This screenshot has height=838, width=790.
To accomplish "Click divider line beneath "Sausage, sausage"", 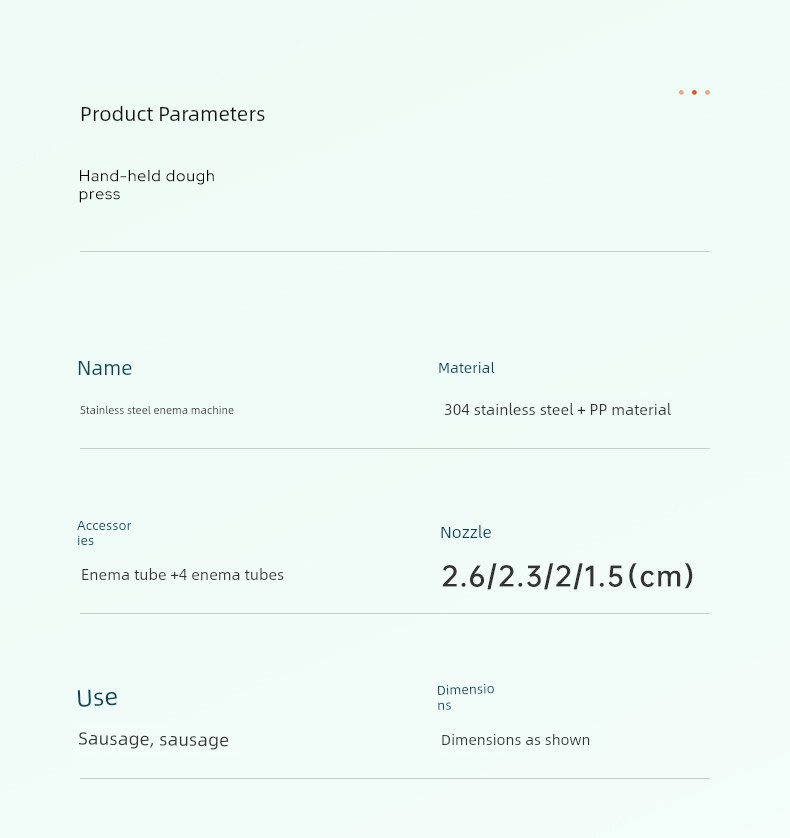I will 395,778.
